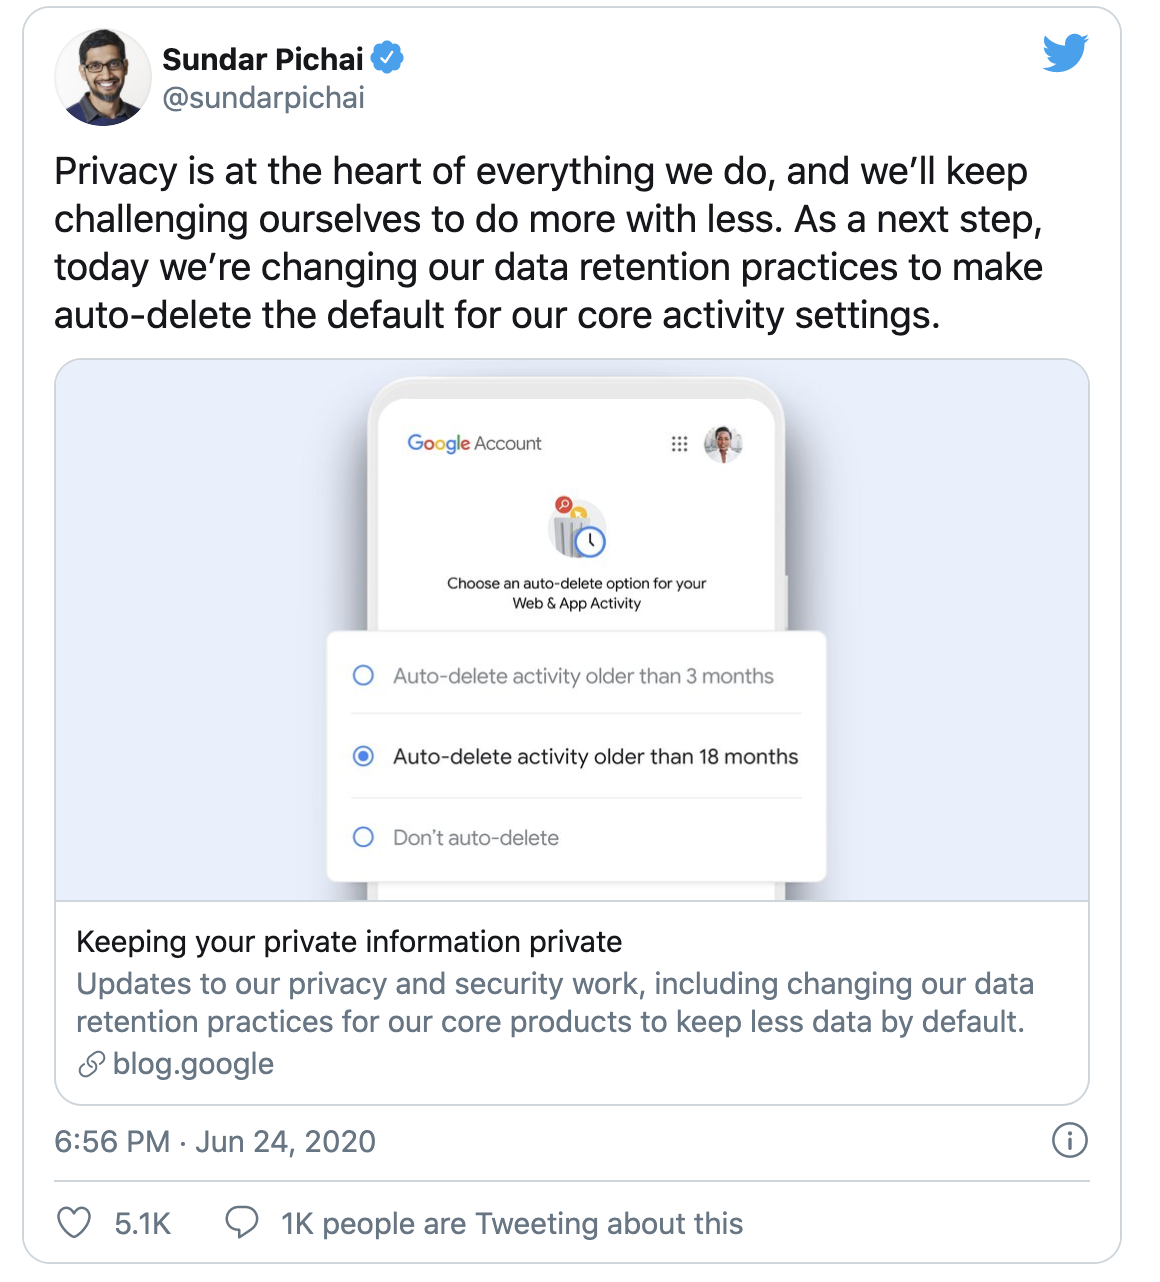Click the reply speech bubble icon

tap(242, 1222)
